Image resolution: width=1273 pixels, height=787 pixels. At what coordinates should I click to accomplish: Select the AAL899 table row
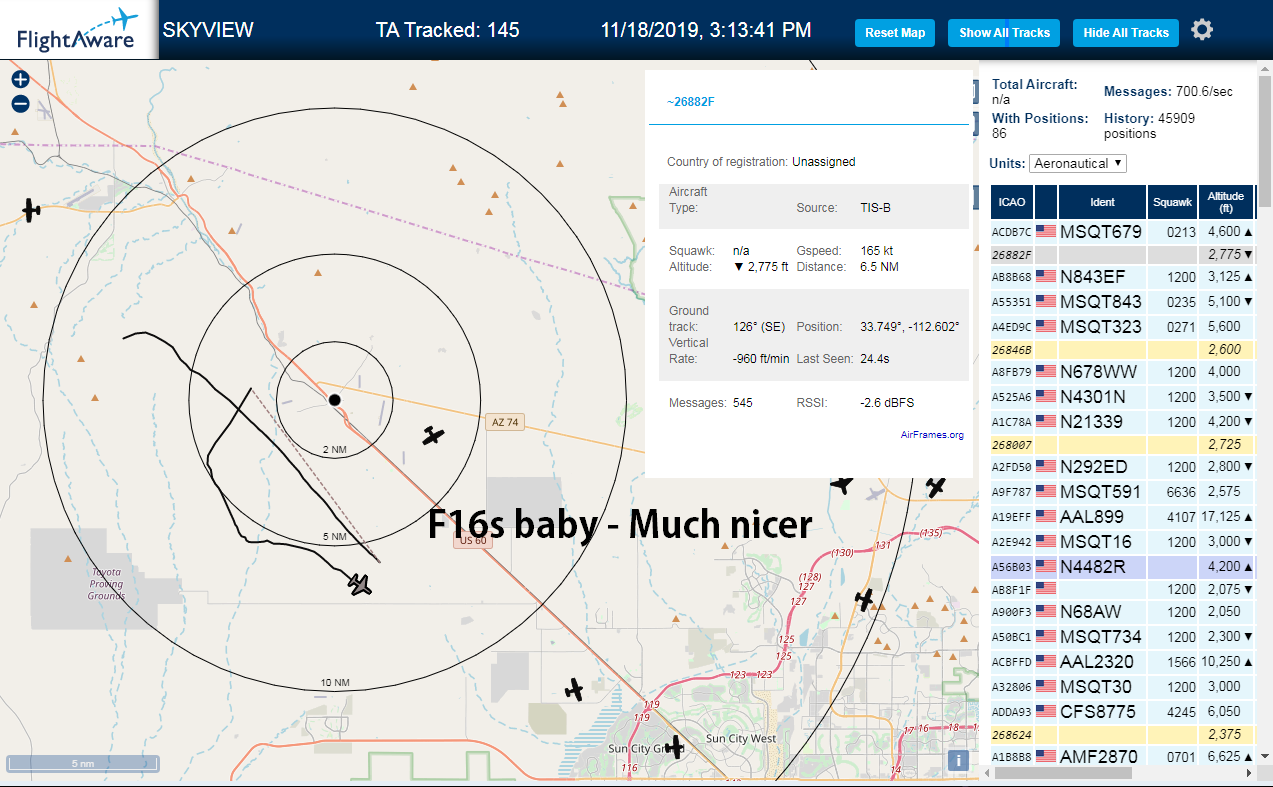[1122, 517]
